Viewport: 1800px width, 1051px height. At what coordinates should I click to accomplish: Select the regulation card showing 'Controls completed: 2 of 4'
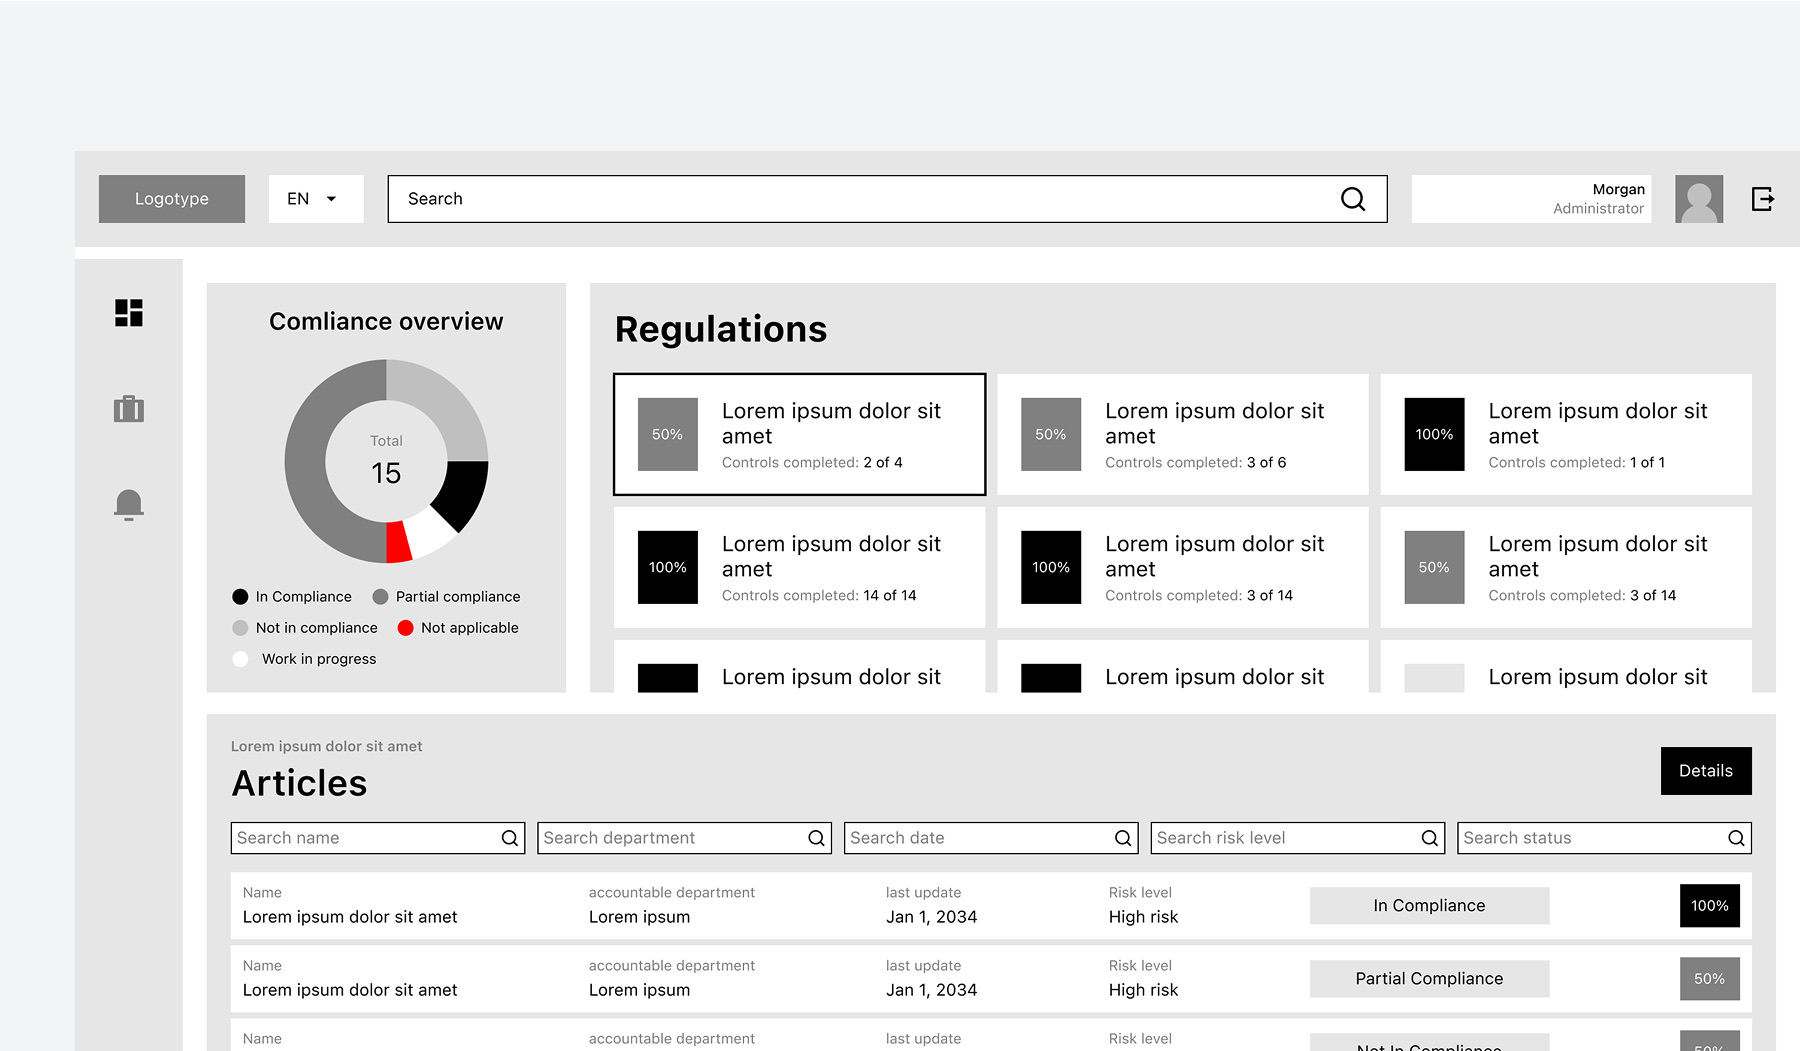(798, 433)
